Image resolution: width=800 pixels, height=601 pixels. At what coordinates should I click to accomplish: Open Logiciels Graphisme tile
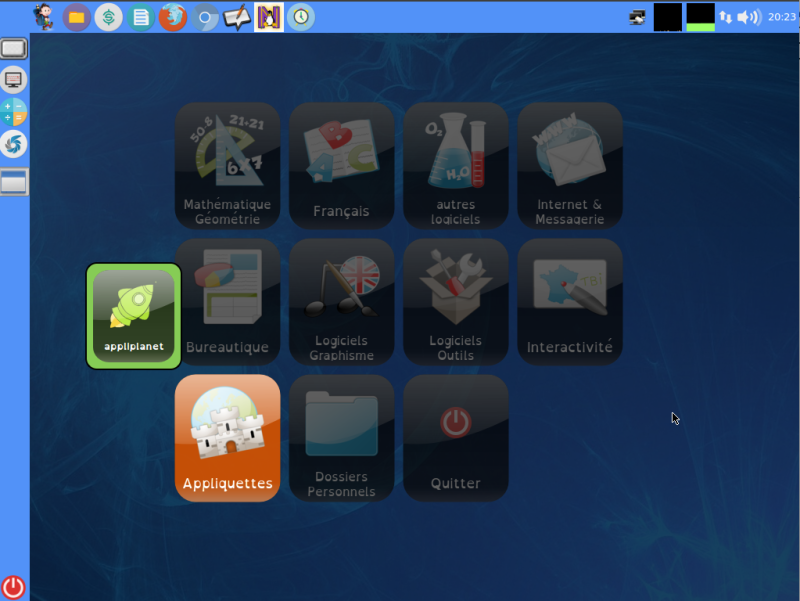341,302
